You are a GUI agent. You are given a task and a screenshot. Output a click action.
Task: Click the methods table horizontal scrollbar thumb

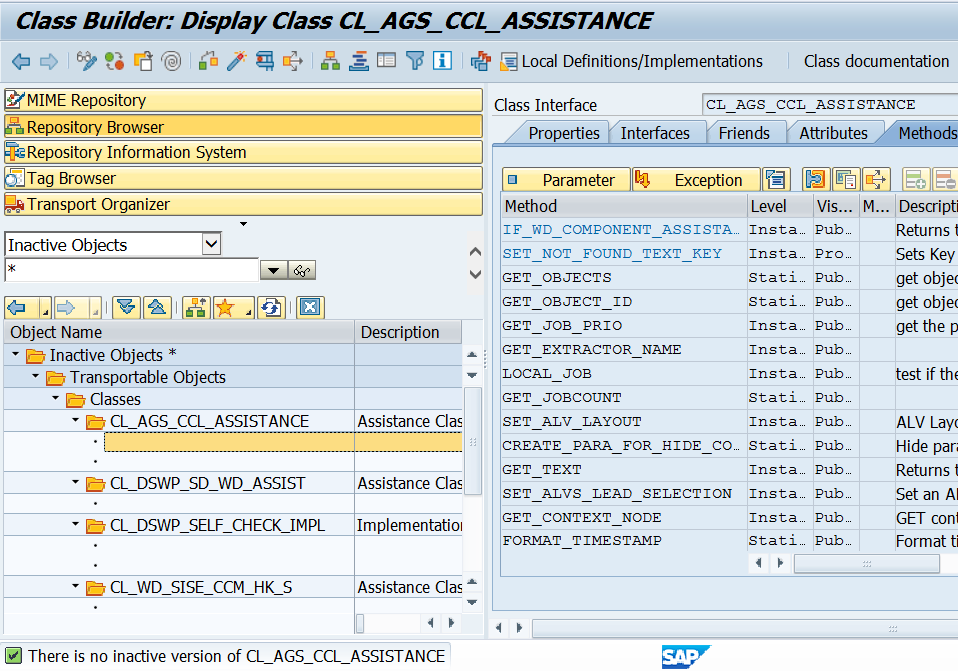tap(866, 563)
